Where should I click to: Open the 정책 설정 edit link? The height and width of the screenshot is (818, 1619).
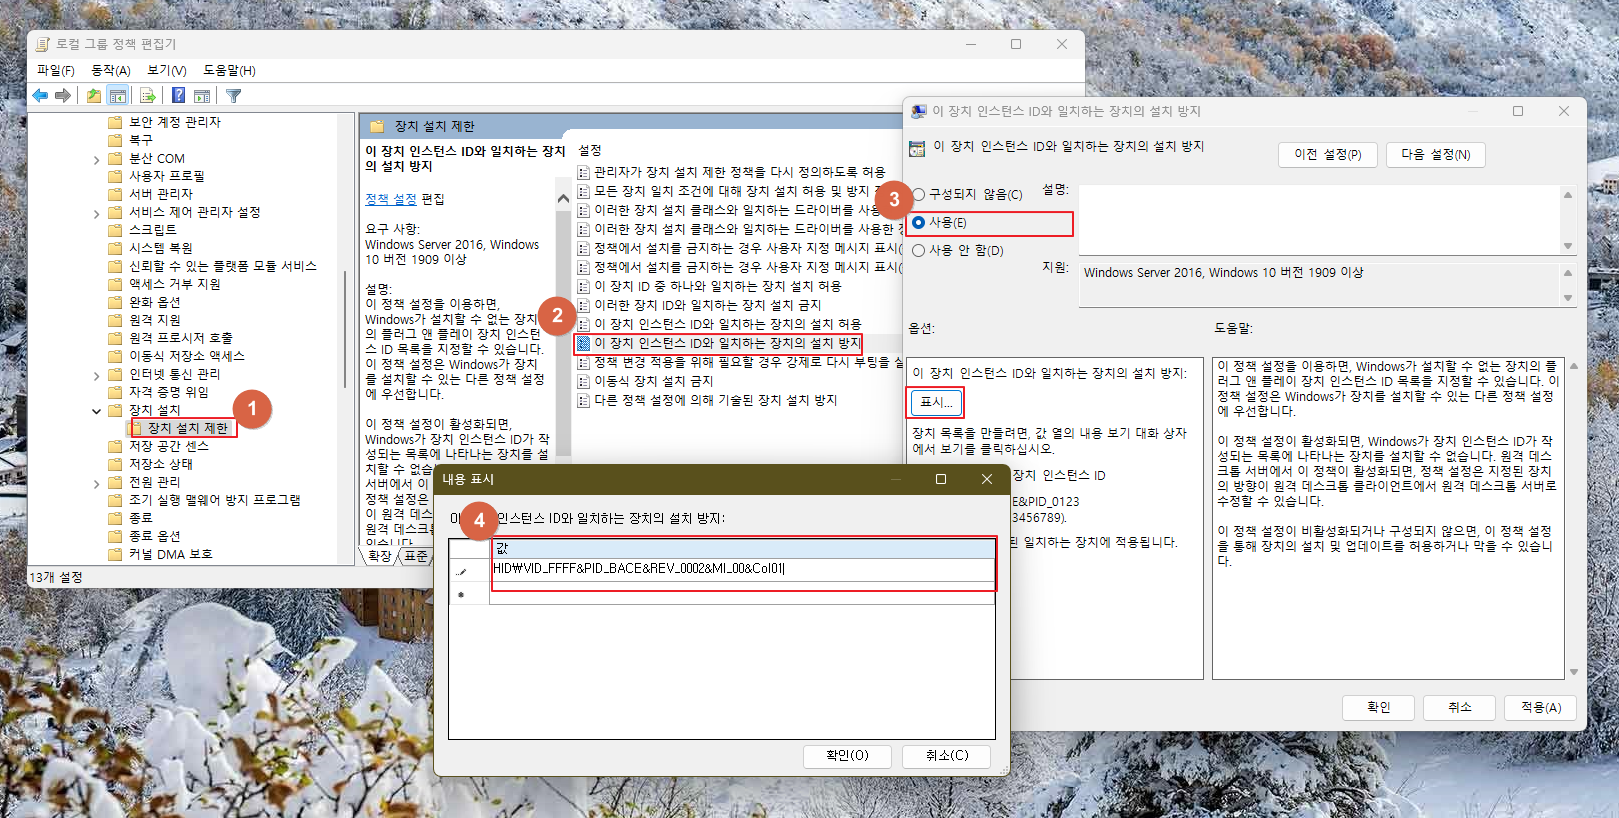tap(391, 199)
